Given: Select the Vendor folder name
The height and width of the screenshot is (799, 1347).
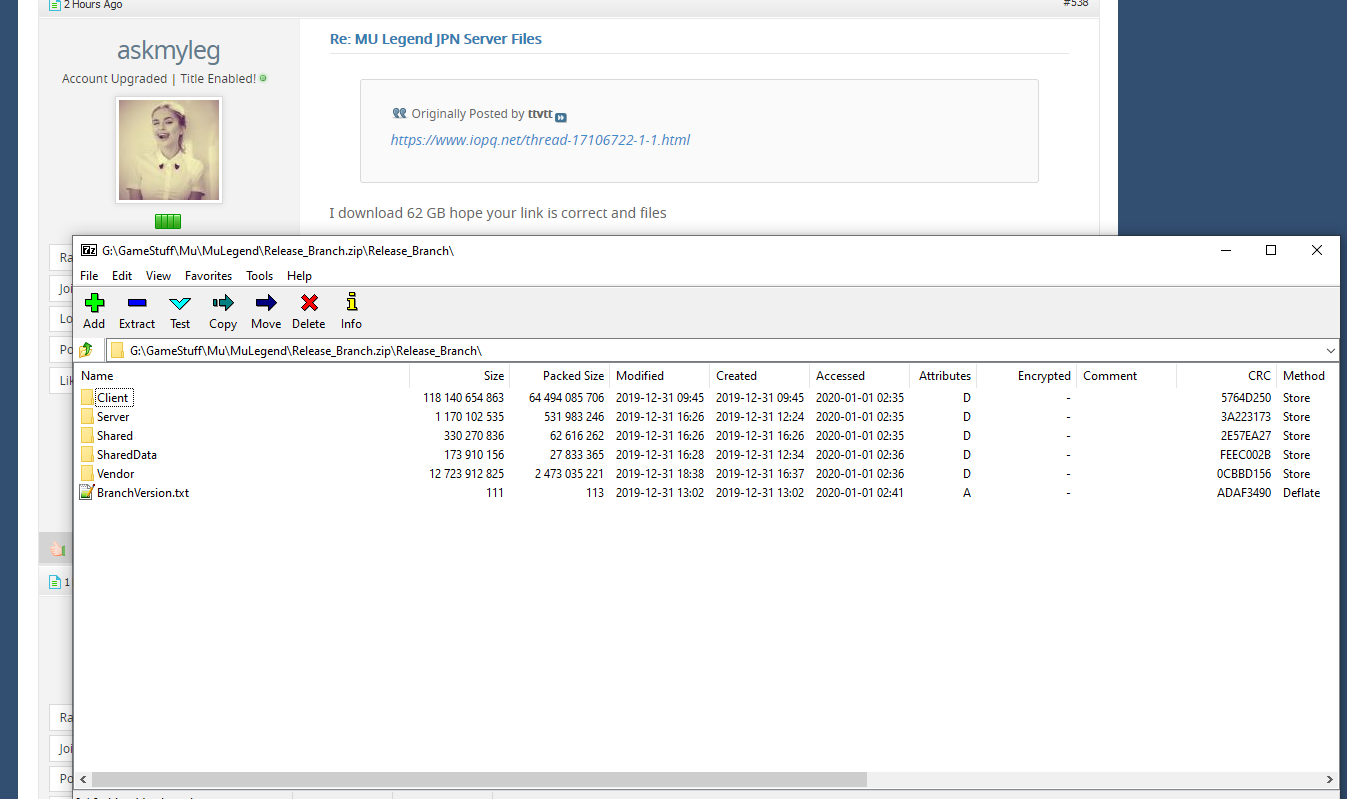Looking at the screenshot, I should point(116,474).
